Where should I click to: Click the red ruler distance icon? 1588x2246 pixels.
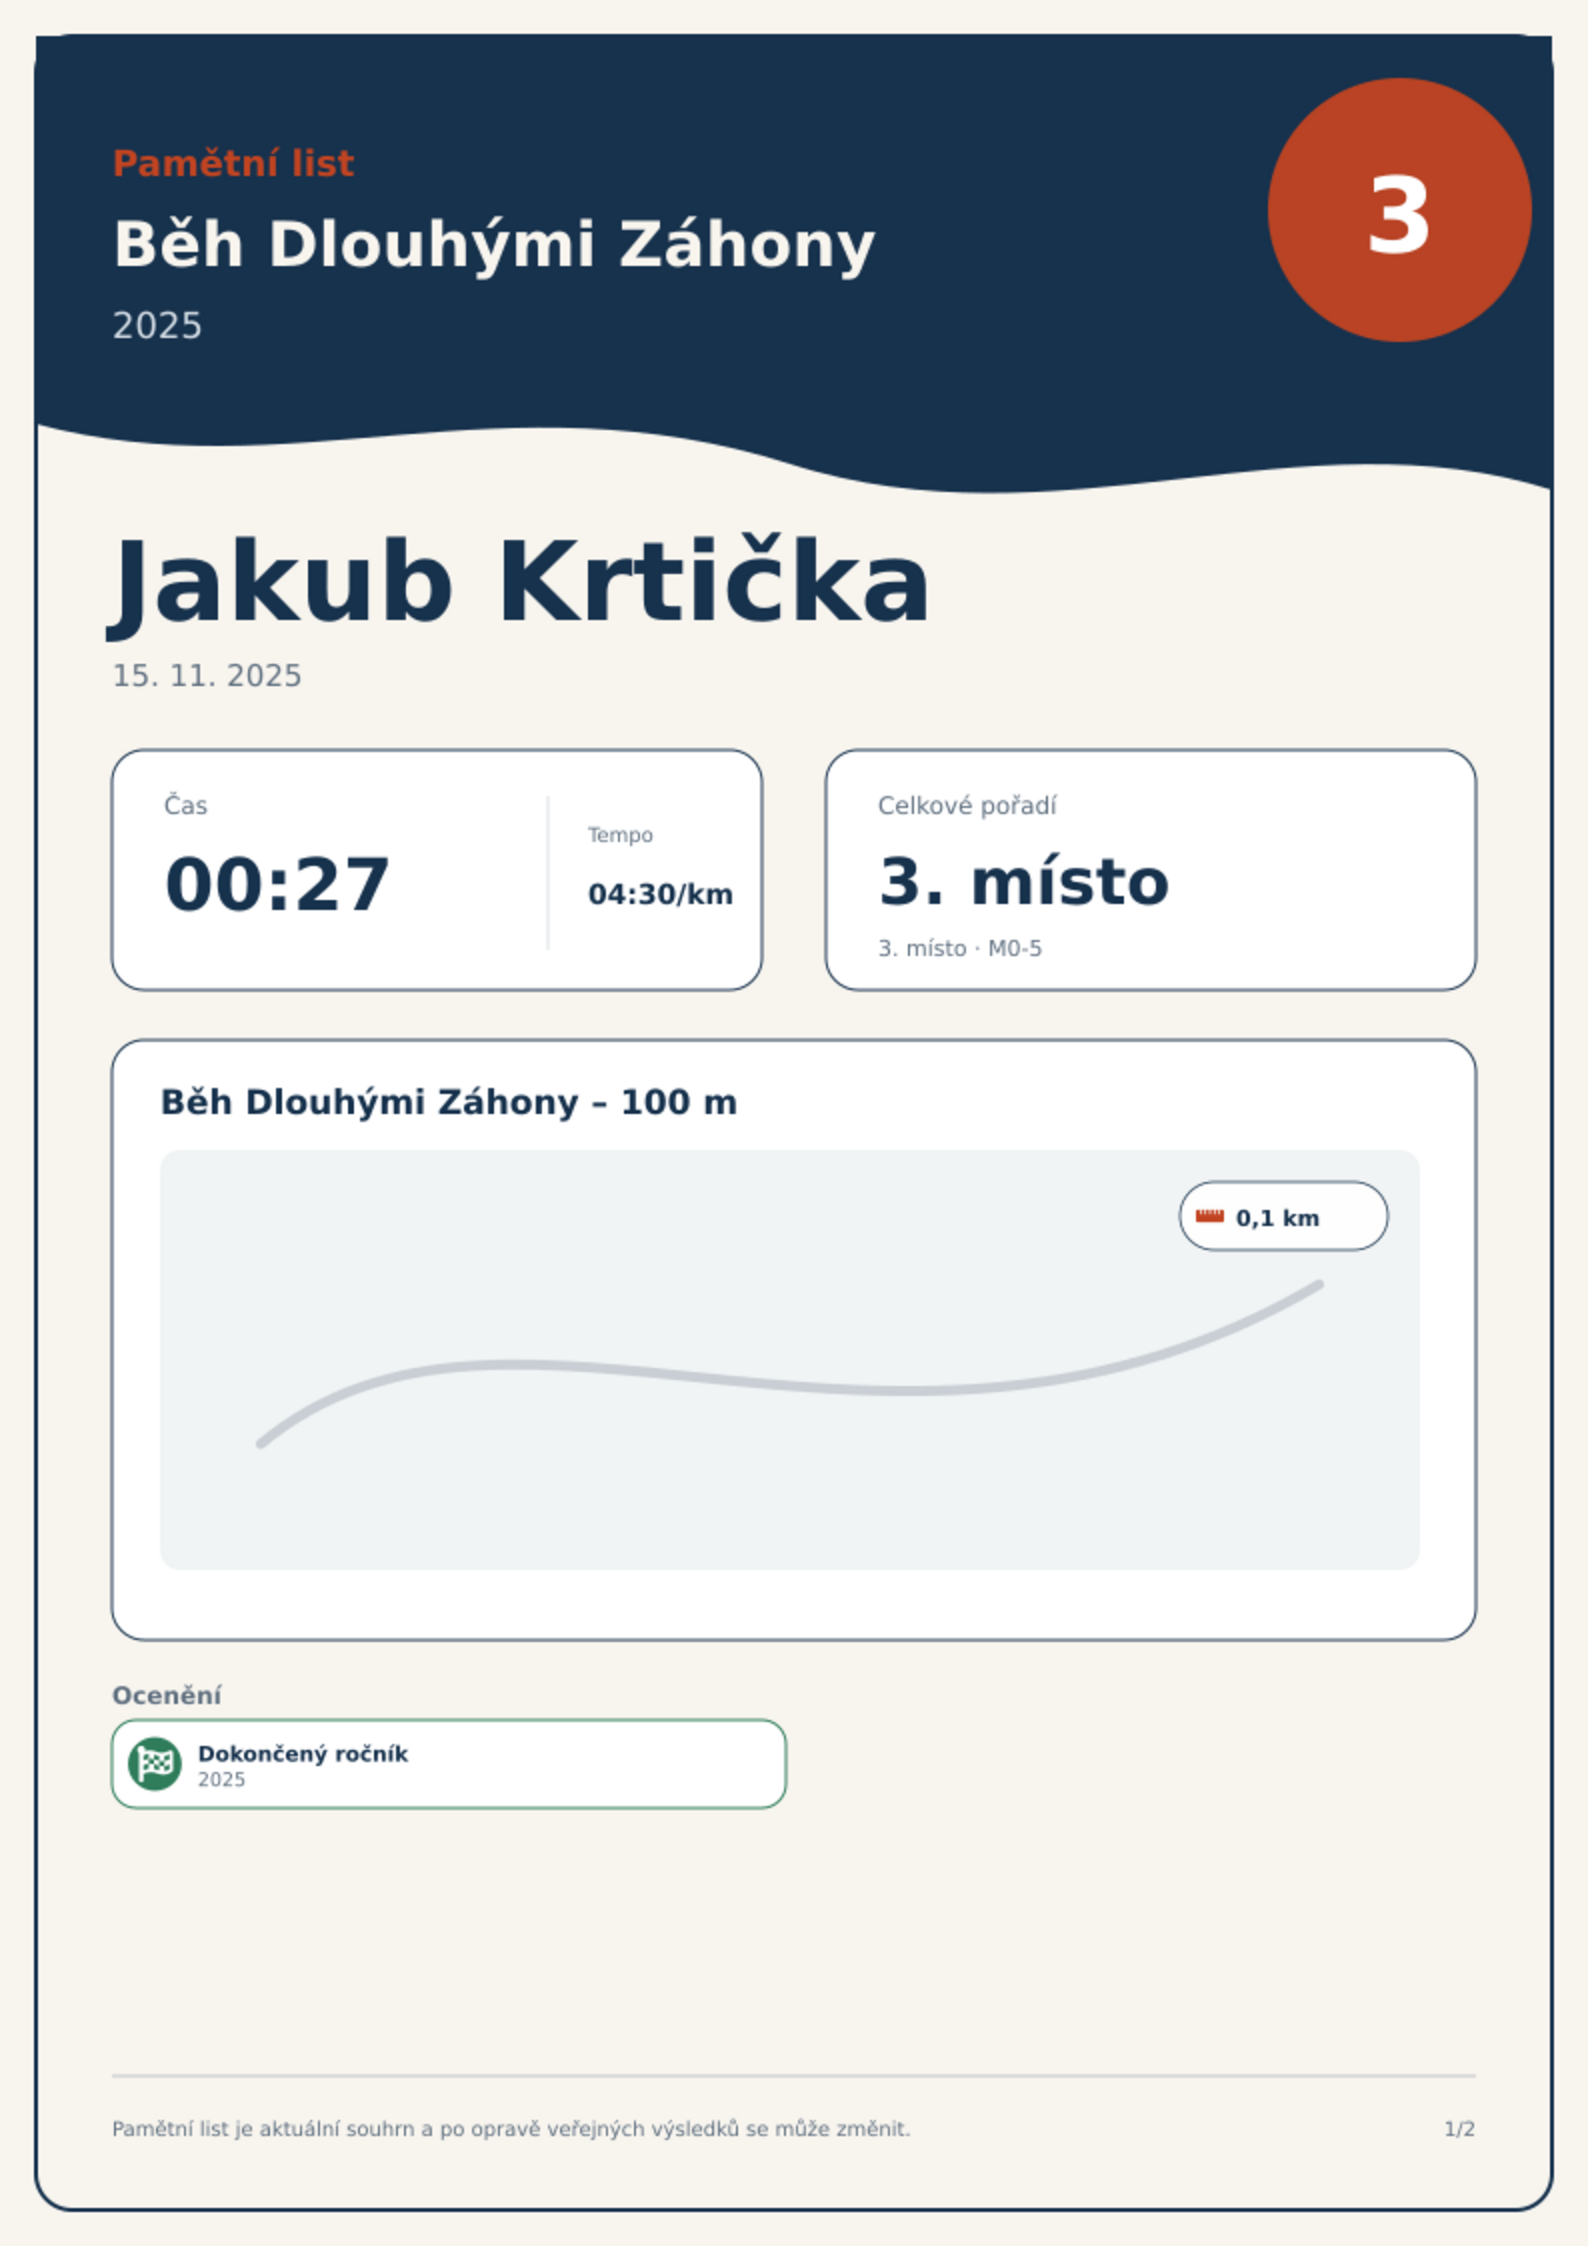(1210, 1216)
